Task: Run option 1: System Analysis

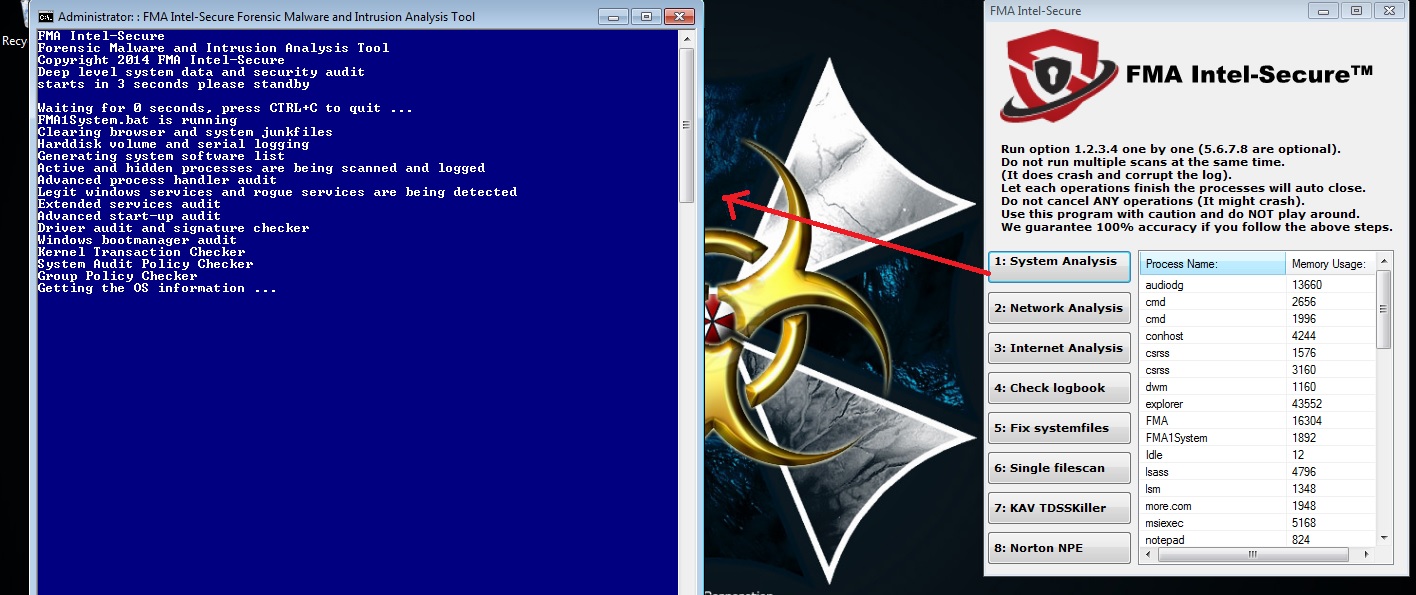Action: pyautogui.click(x=1059, y=266)
